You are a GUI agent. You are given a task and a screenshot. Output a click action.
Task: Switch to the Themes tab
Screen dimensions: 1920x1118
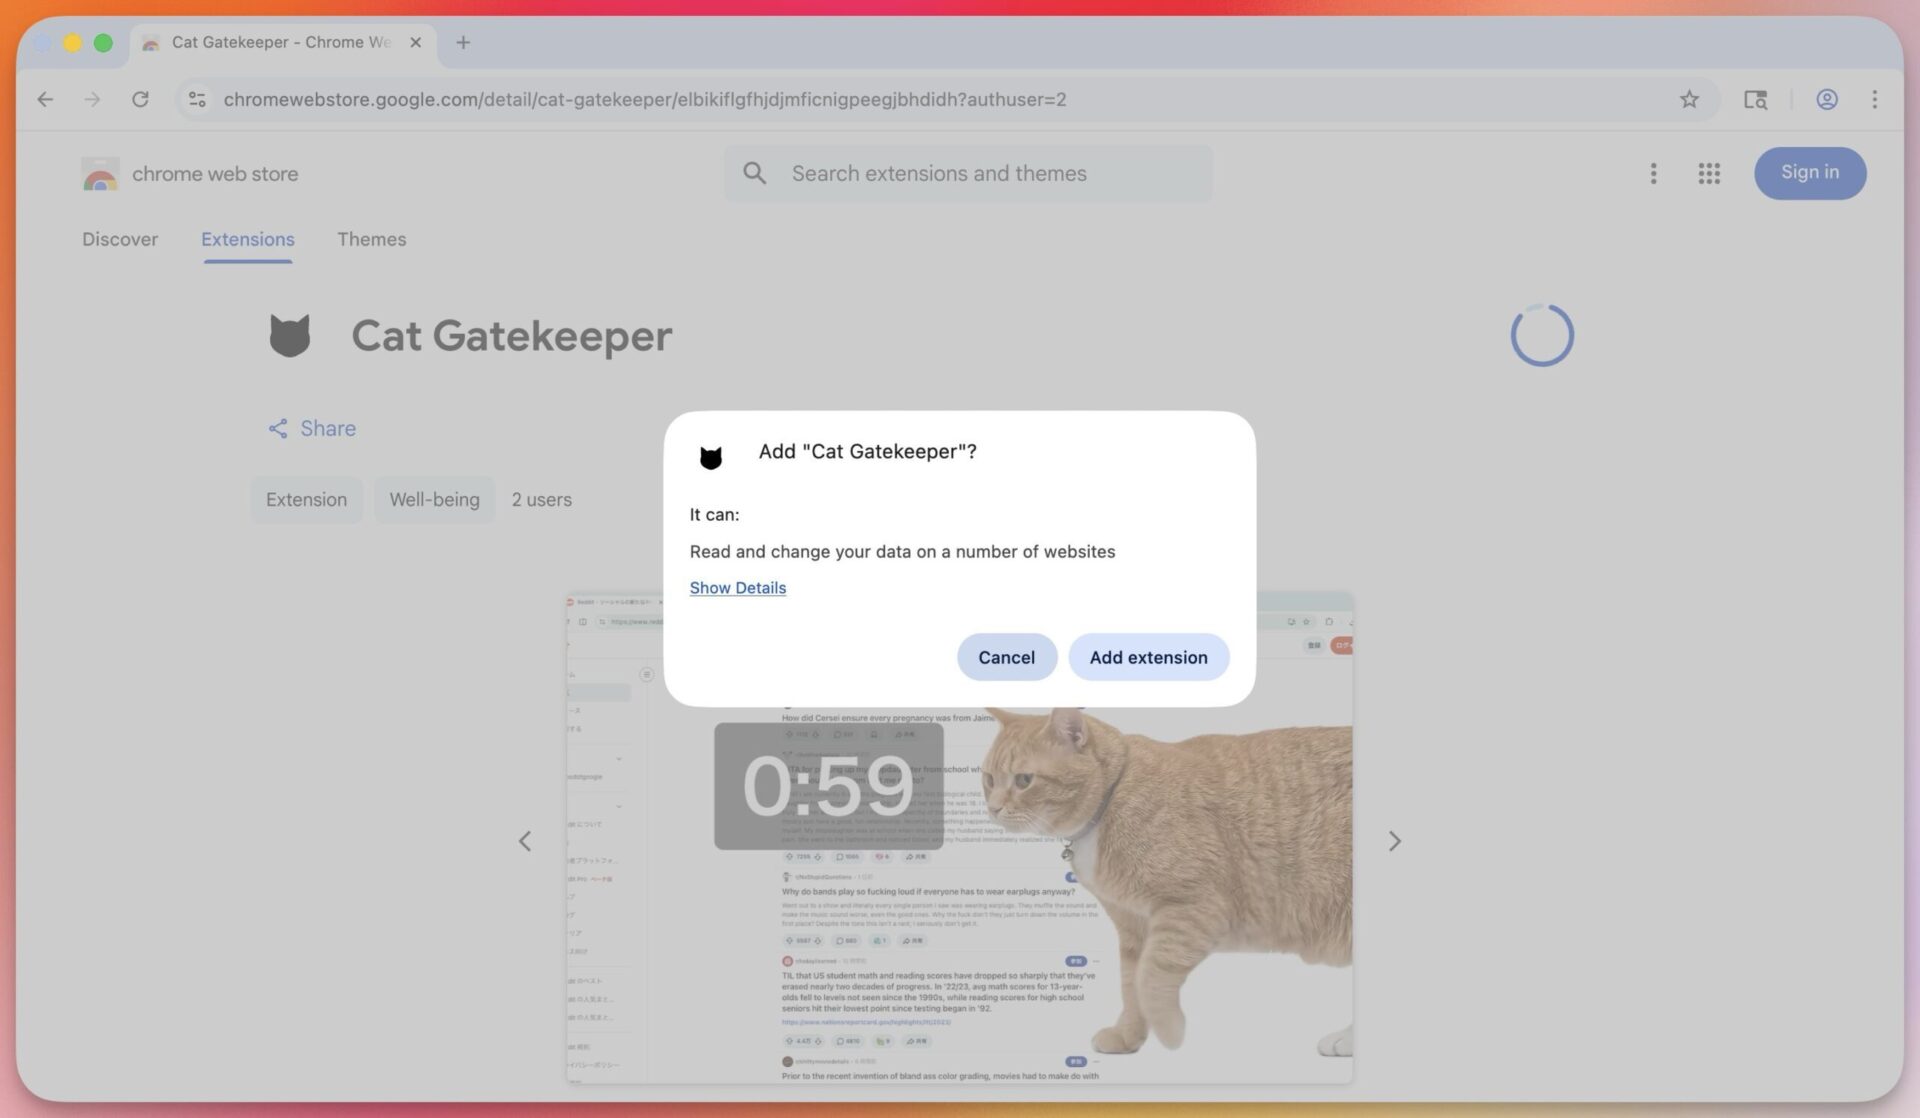pyautogui.click(x=371, y=239)
